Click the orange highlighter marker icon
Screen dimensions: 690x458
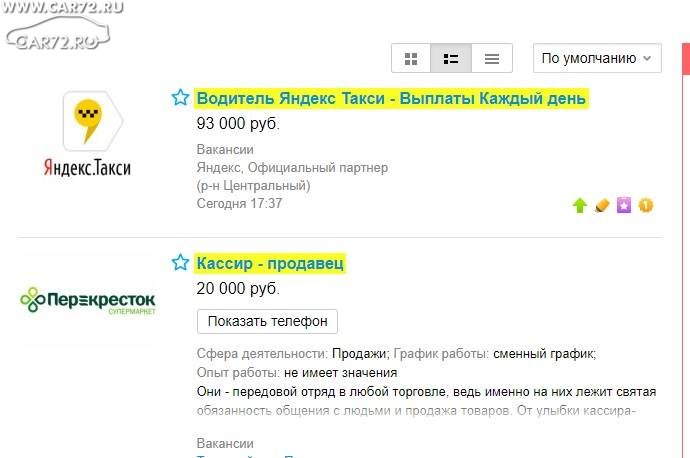602,205
